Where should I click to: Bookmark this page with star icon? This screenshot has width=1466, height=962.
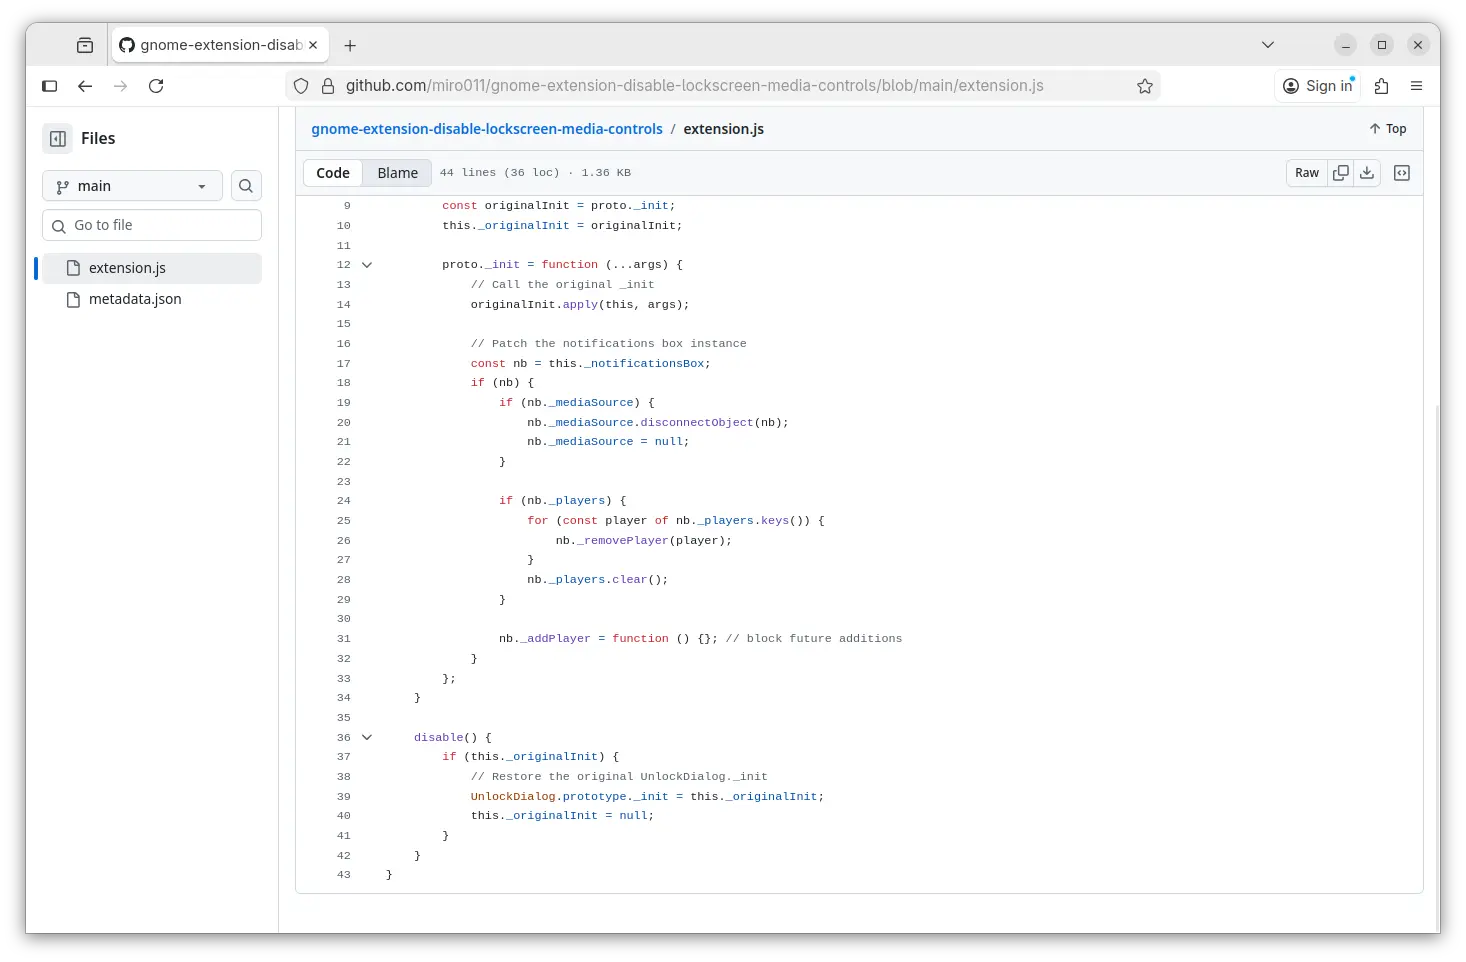tap(1145, 86)
